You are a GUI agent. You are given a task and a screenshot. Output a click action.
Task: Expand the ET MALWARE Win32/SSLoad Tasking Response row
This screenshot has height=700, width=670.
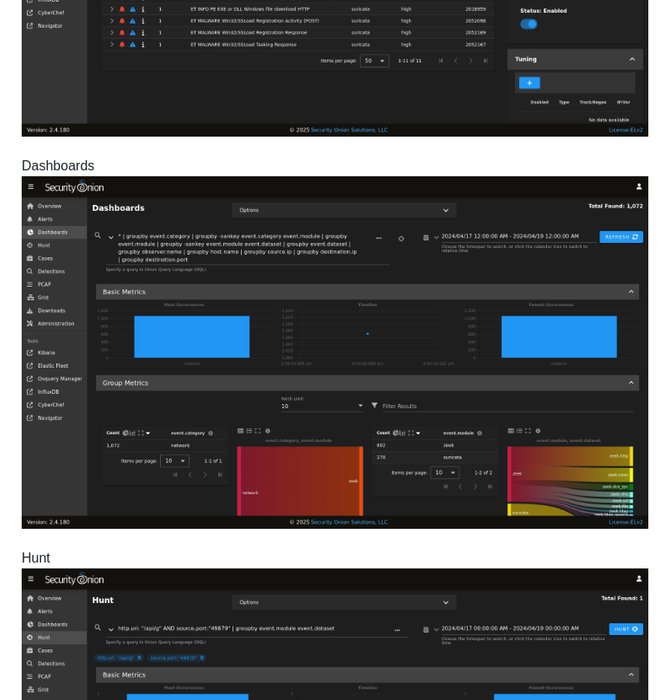coord(111,44)
